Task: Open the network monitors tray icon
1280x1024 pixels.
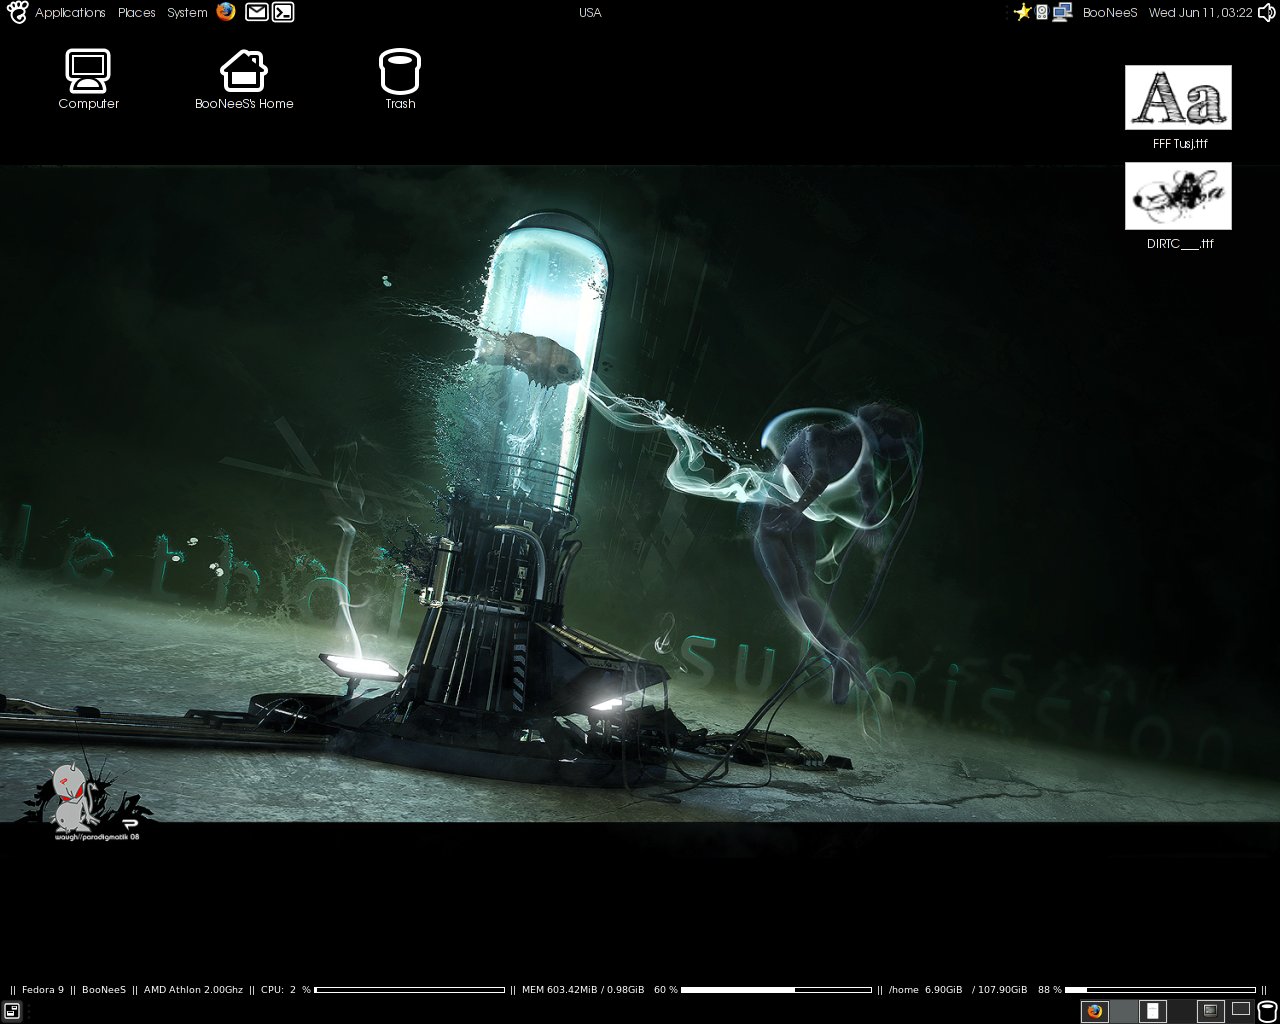Action: click(1062, 12)
